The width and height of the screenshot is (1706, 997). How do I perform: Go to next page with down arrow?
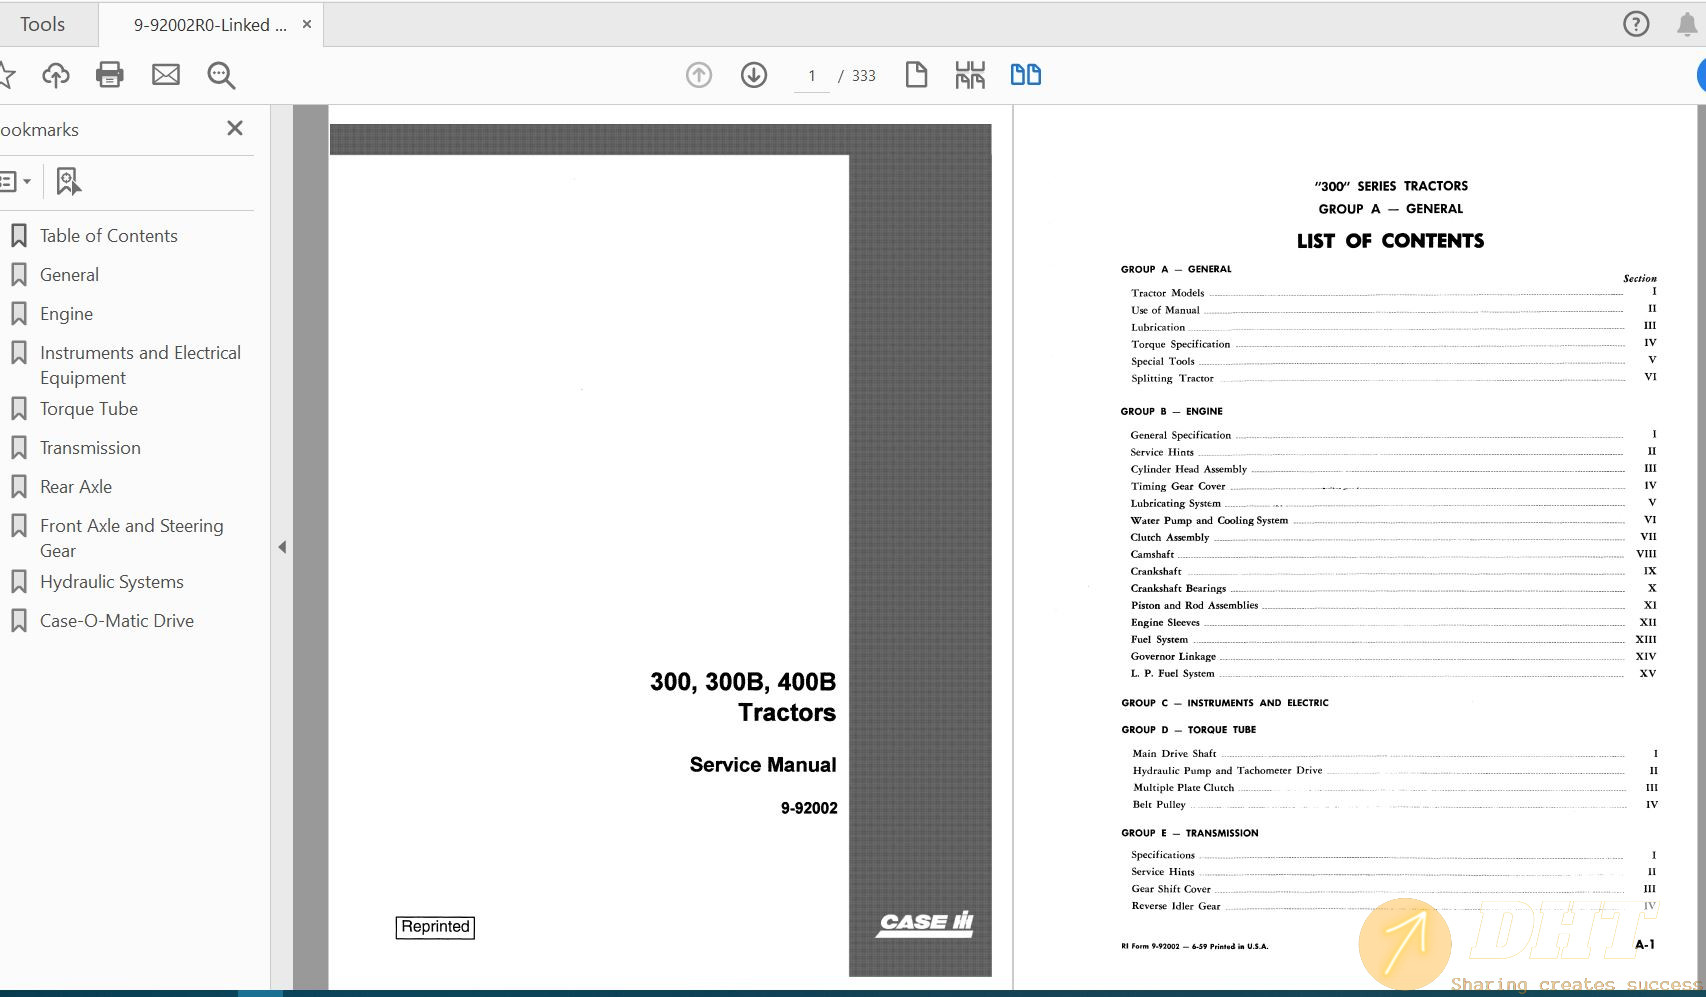(x=753, y=74)
